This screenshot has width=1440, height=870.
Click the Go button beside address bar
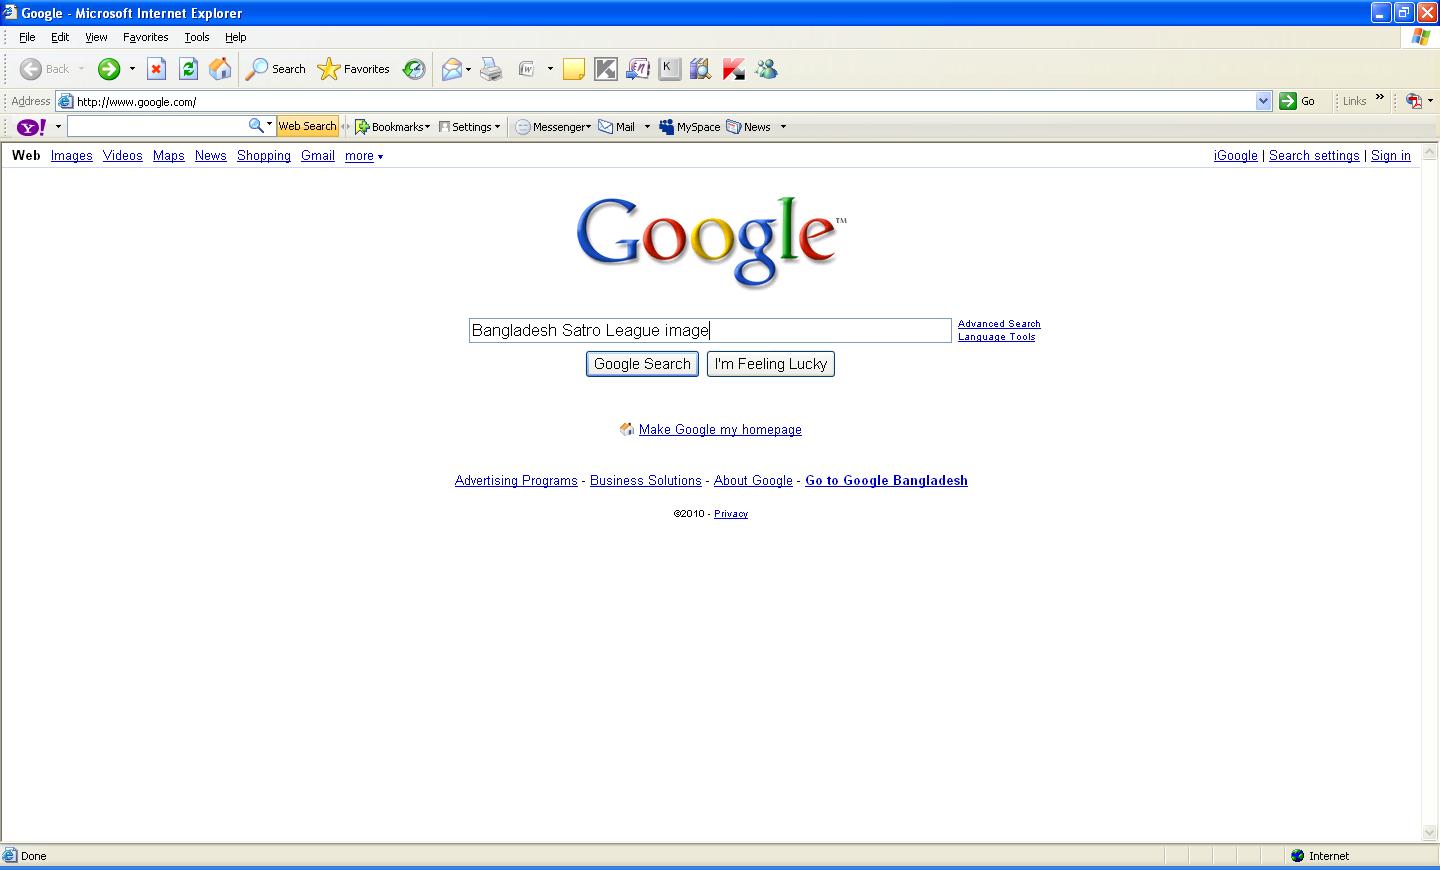[x=1298, y=101]
